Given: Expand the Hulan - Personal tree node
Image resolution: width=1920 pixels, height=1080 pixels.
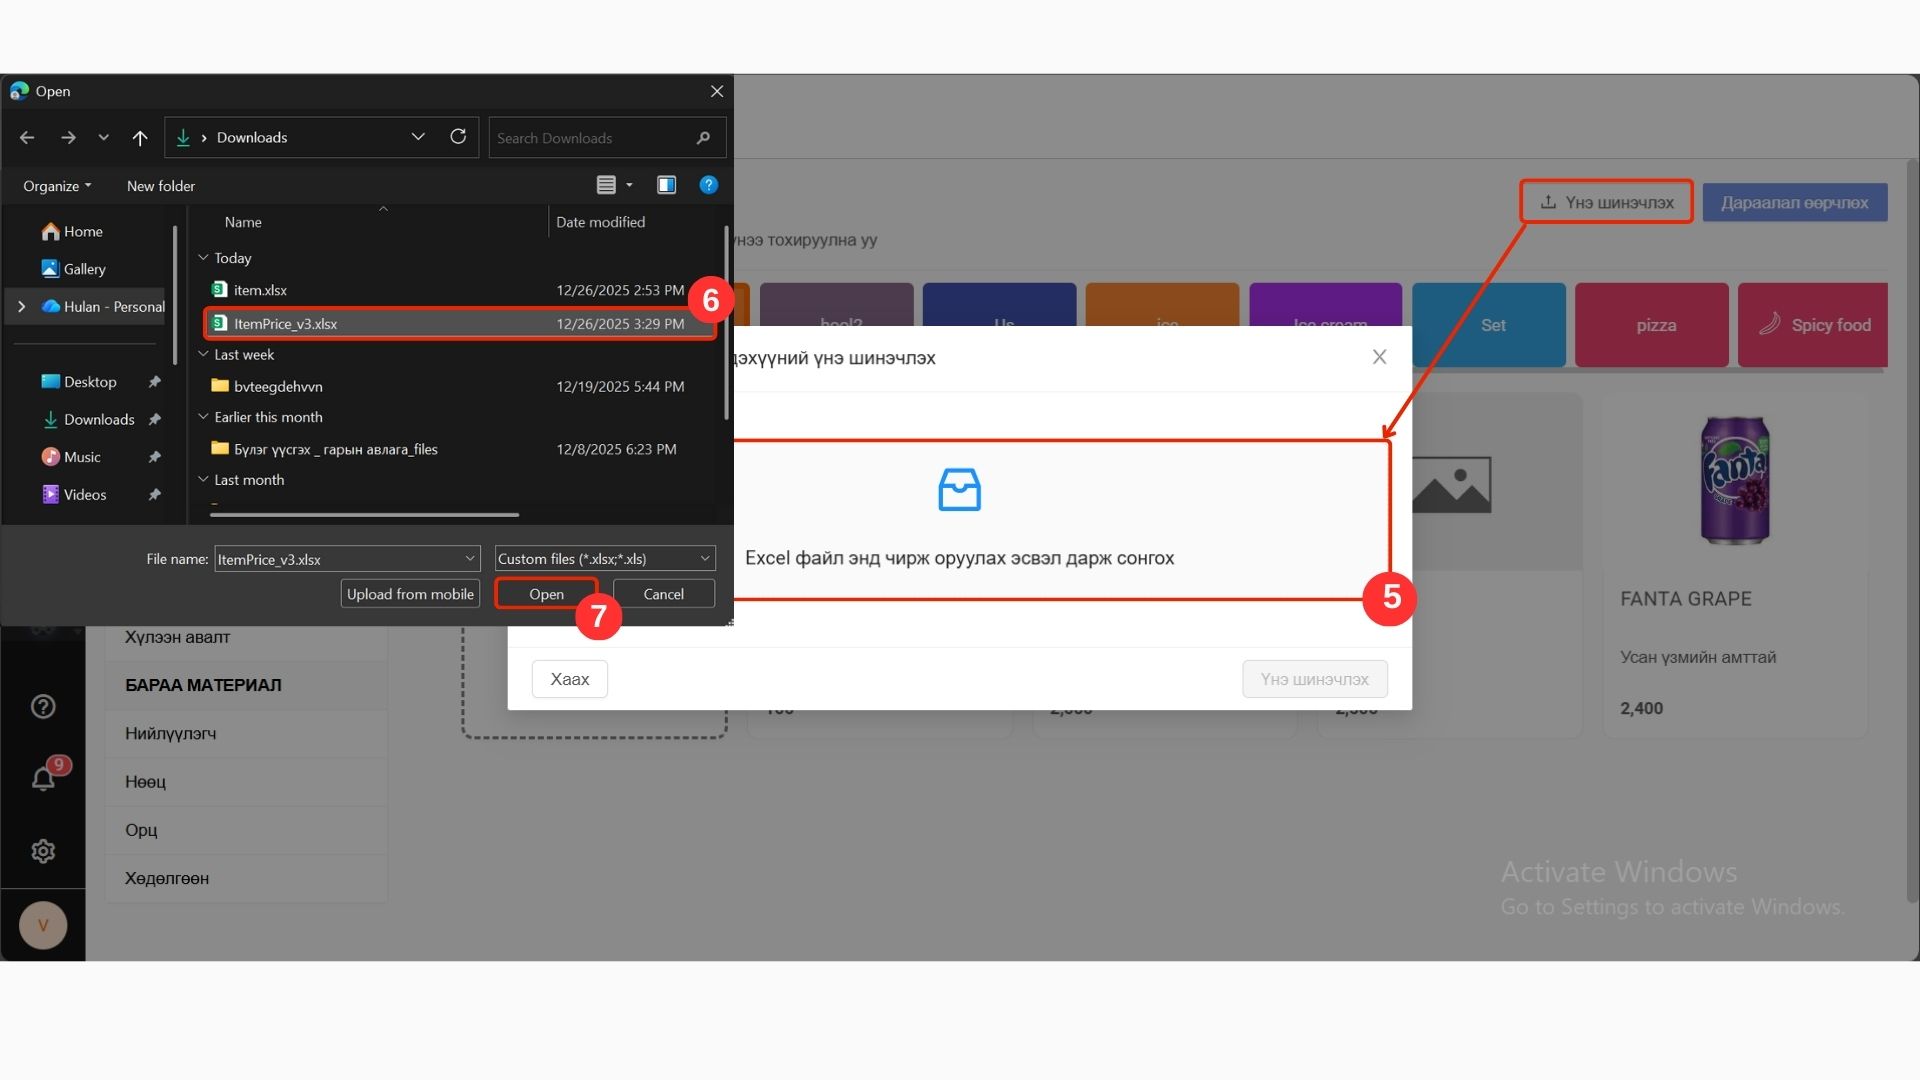Looking at the screenshot, I should 21,307.
